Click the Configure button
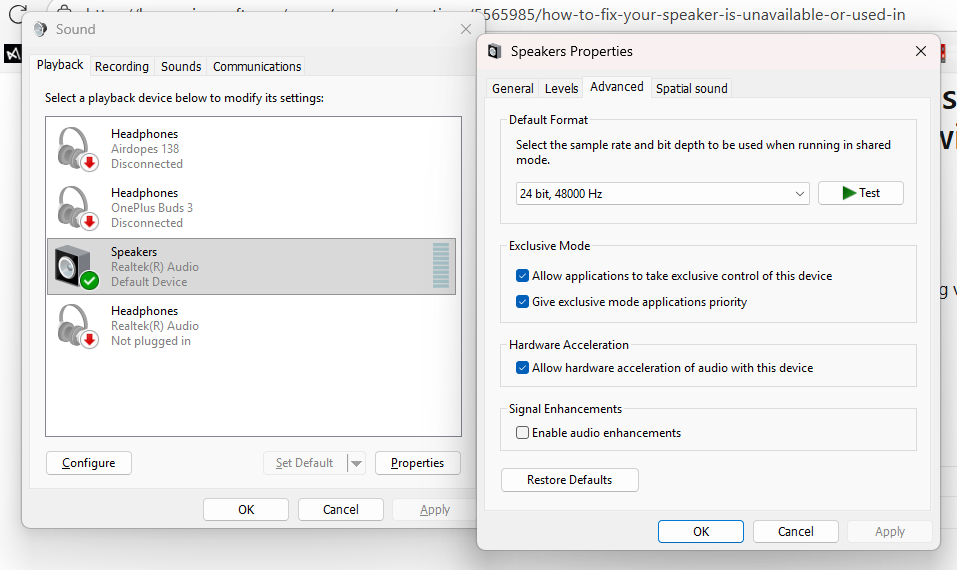The height and width of the screenshot is (570, 957). (x=88, y=463)
